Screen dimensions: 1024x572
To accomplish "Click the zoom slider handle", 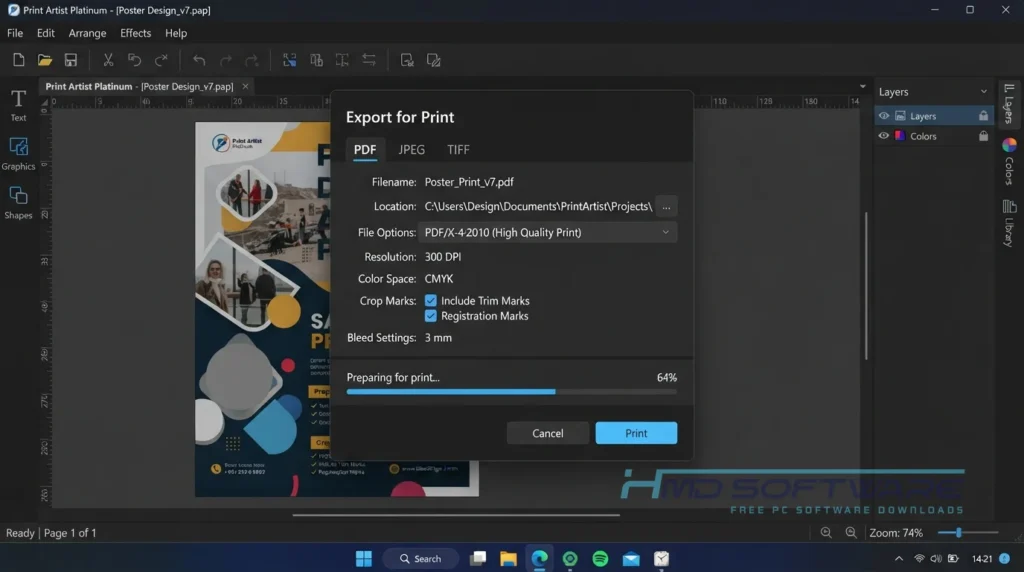I will (959, 533).
